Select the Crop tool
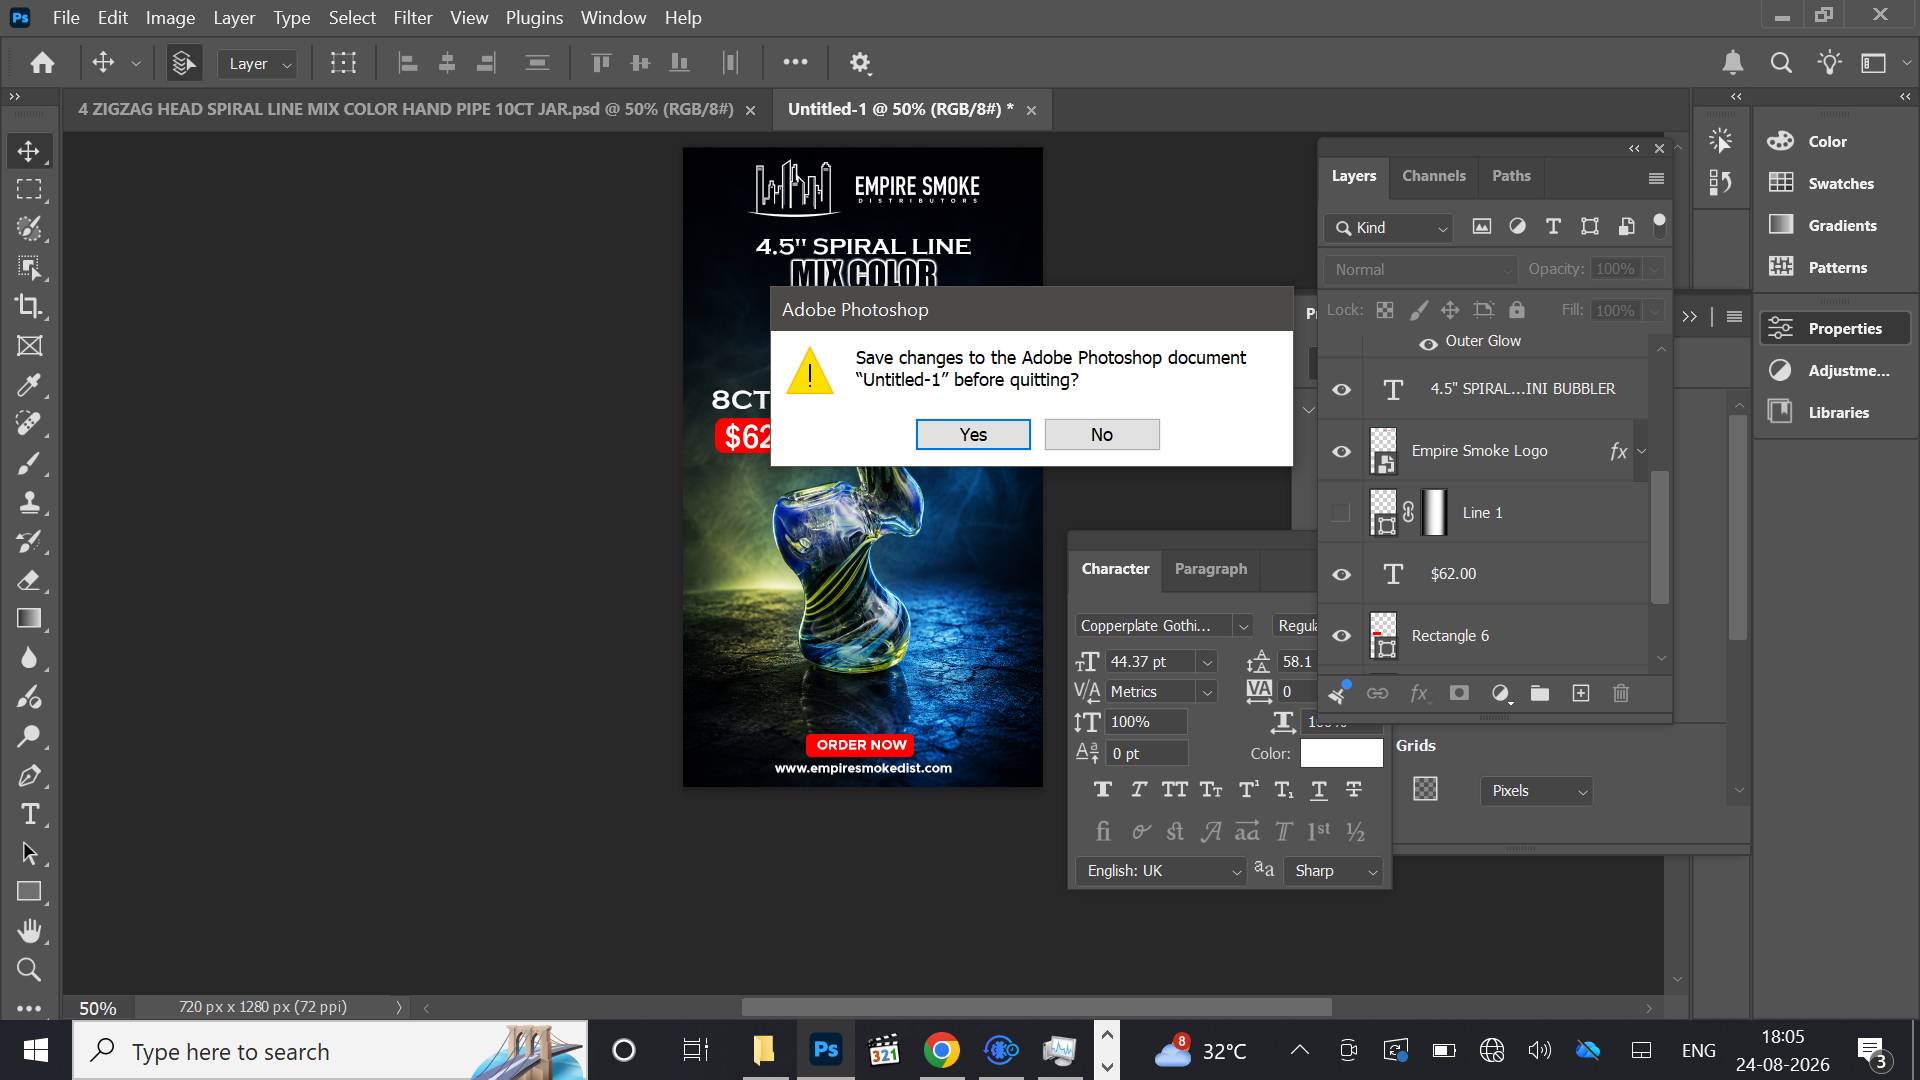This screenshot has width=1920, height=1080. click(29, 307)
